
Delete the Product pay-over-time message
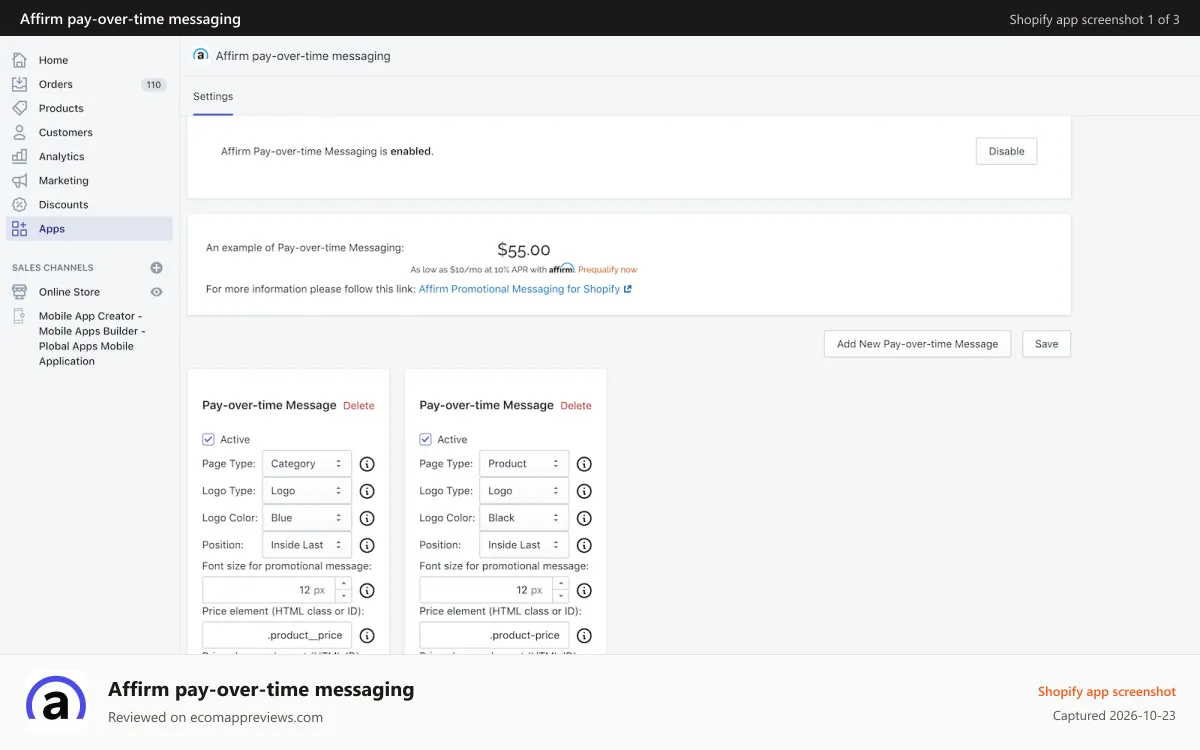coord(576,406)
